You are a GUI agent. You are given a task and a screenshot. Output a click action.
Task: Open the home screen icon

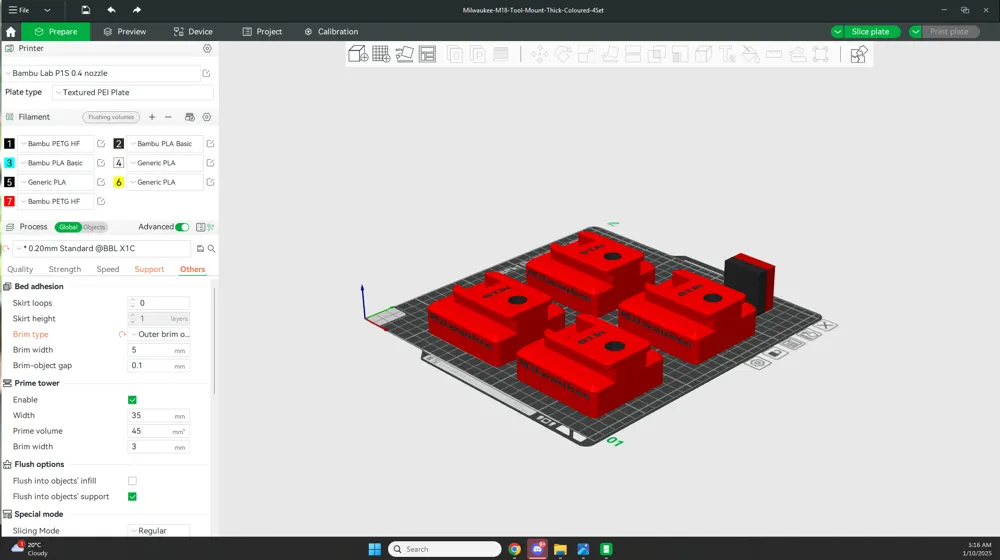pyautogui.click(x=11, y=31)
